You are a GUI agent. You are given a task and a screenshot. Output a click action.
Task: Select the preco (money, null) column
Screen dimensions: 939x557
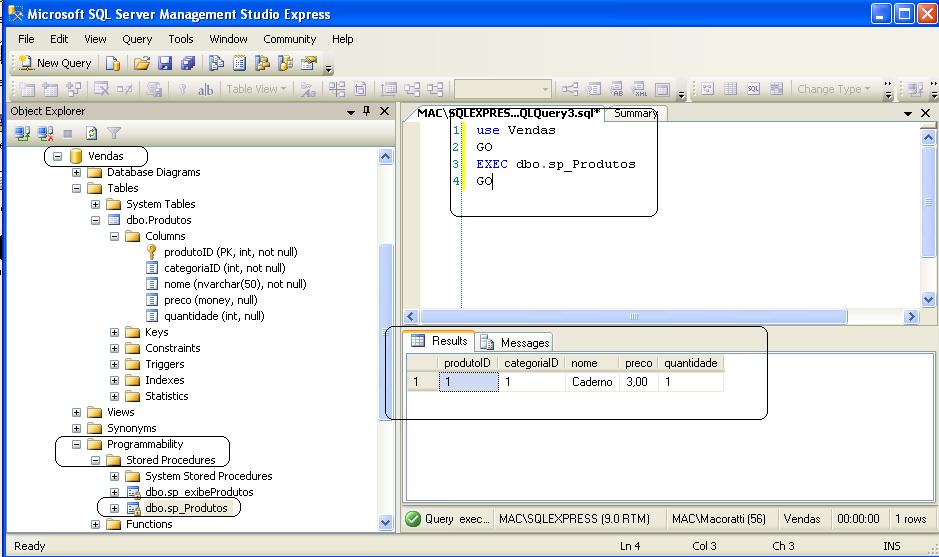[x=211, y=300]
